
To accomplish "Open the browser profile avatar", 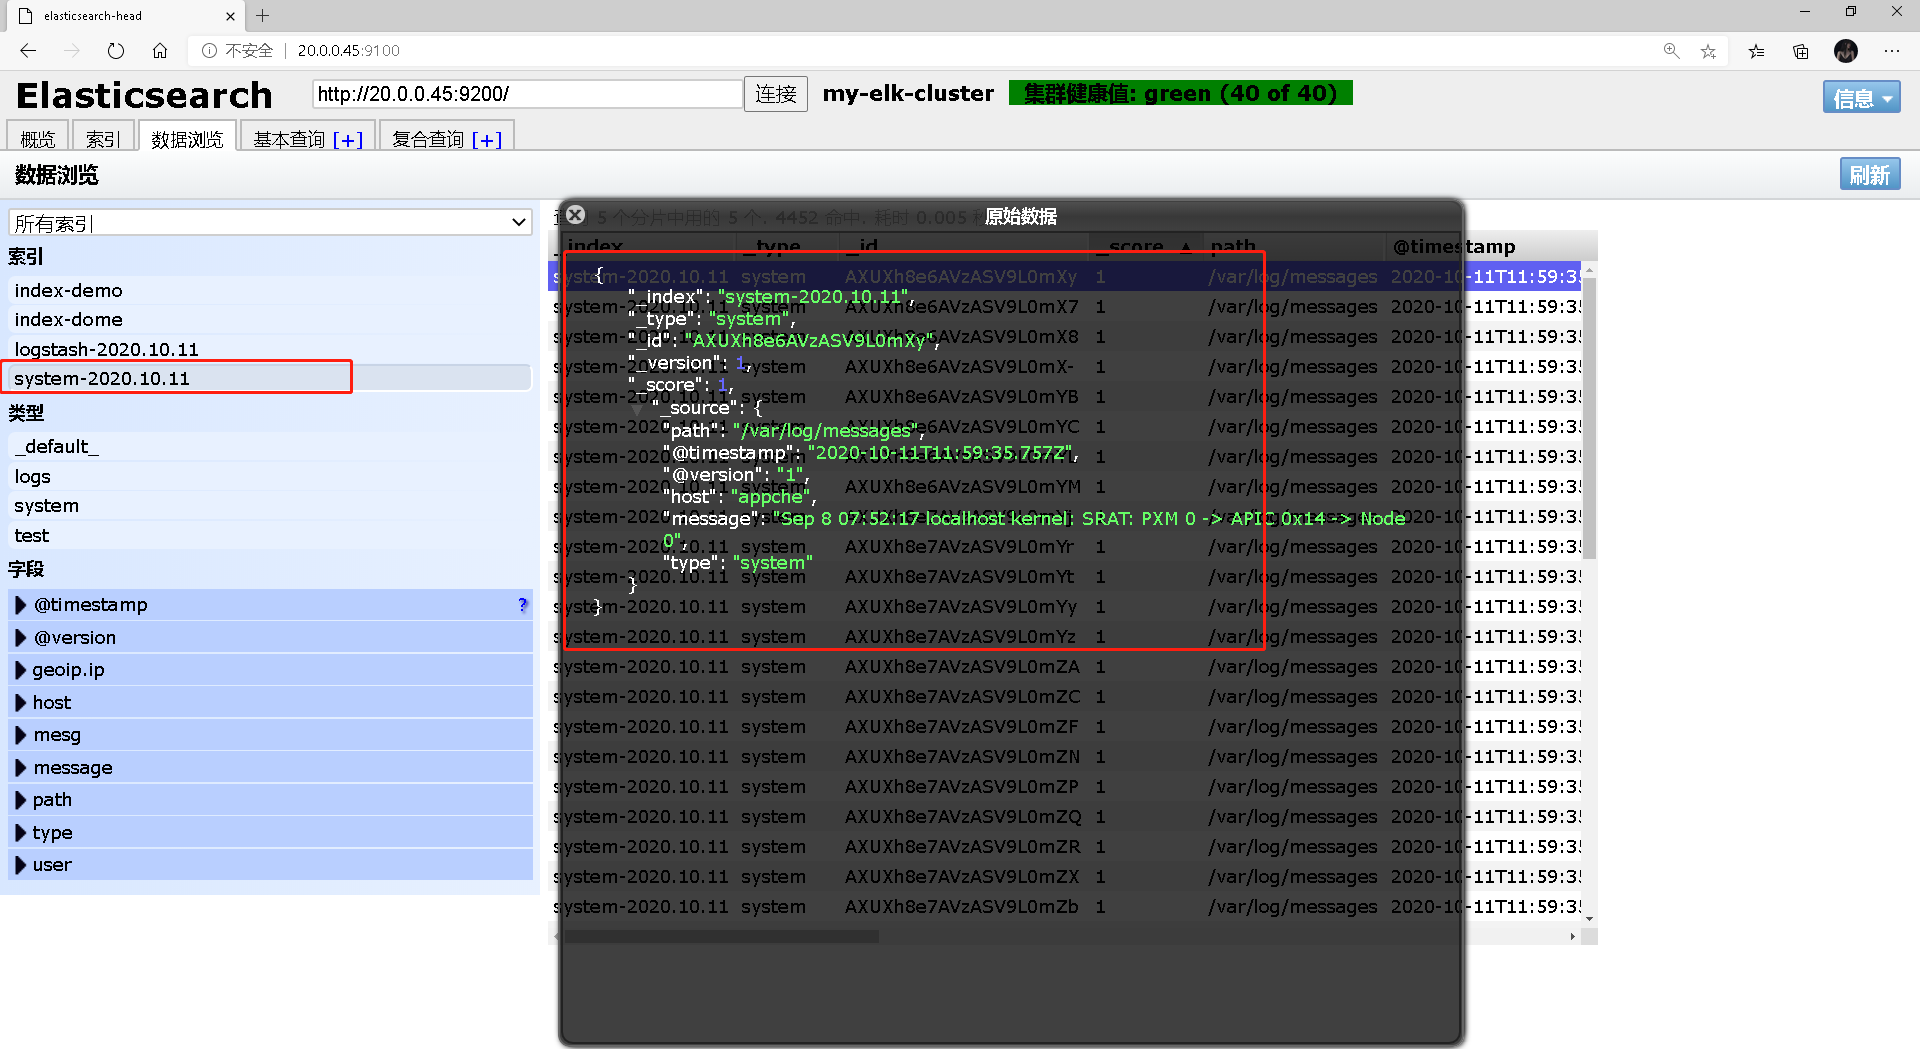I will (x=1846, y=50).
